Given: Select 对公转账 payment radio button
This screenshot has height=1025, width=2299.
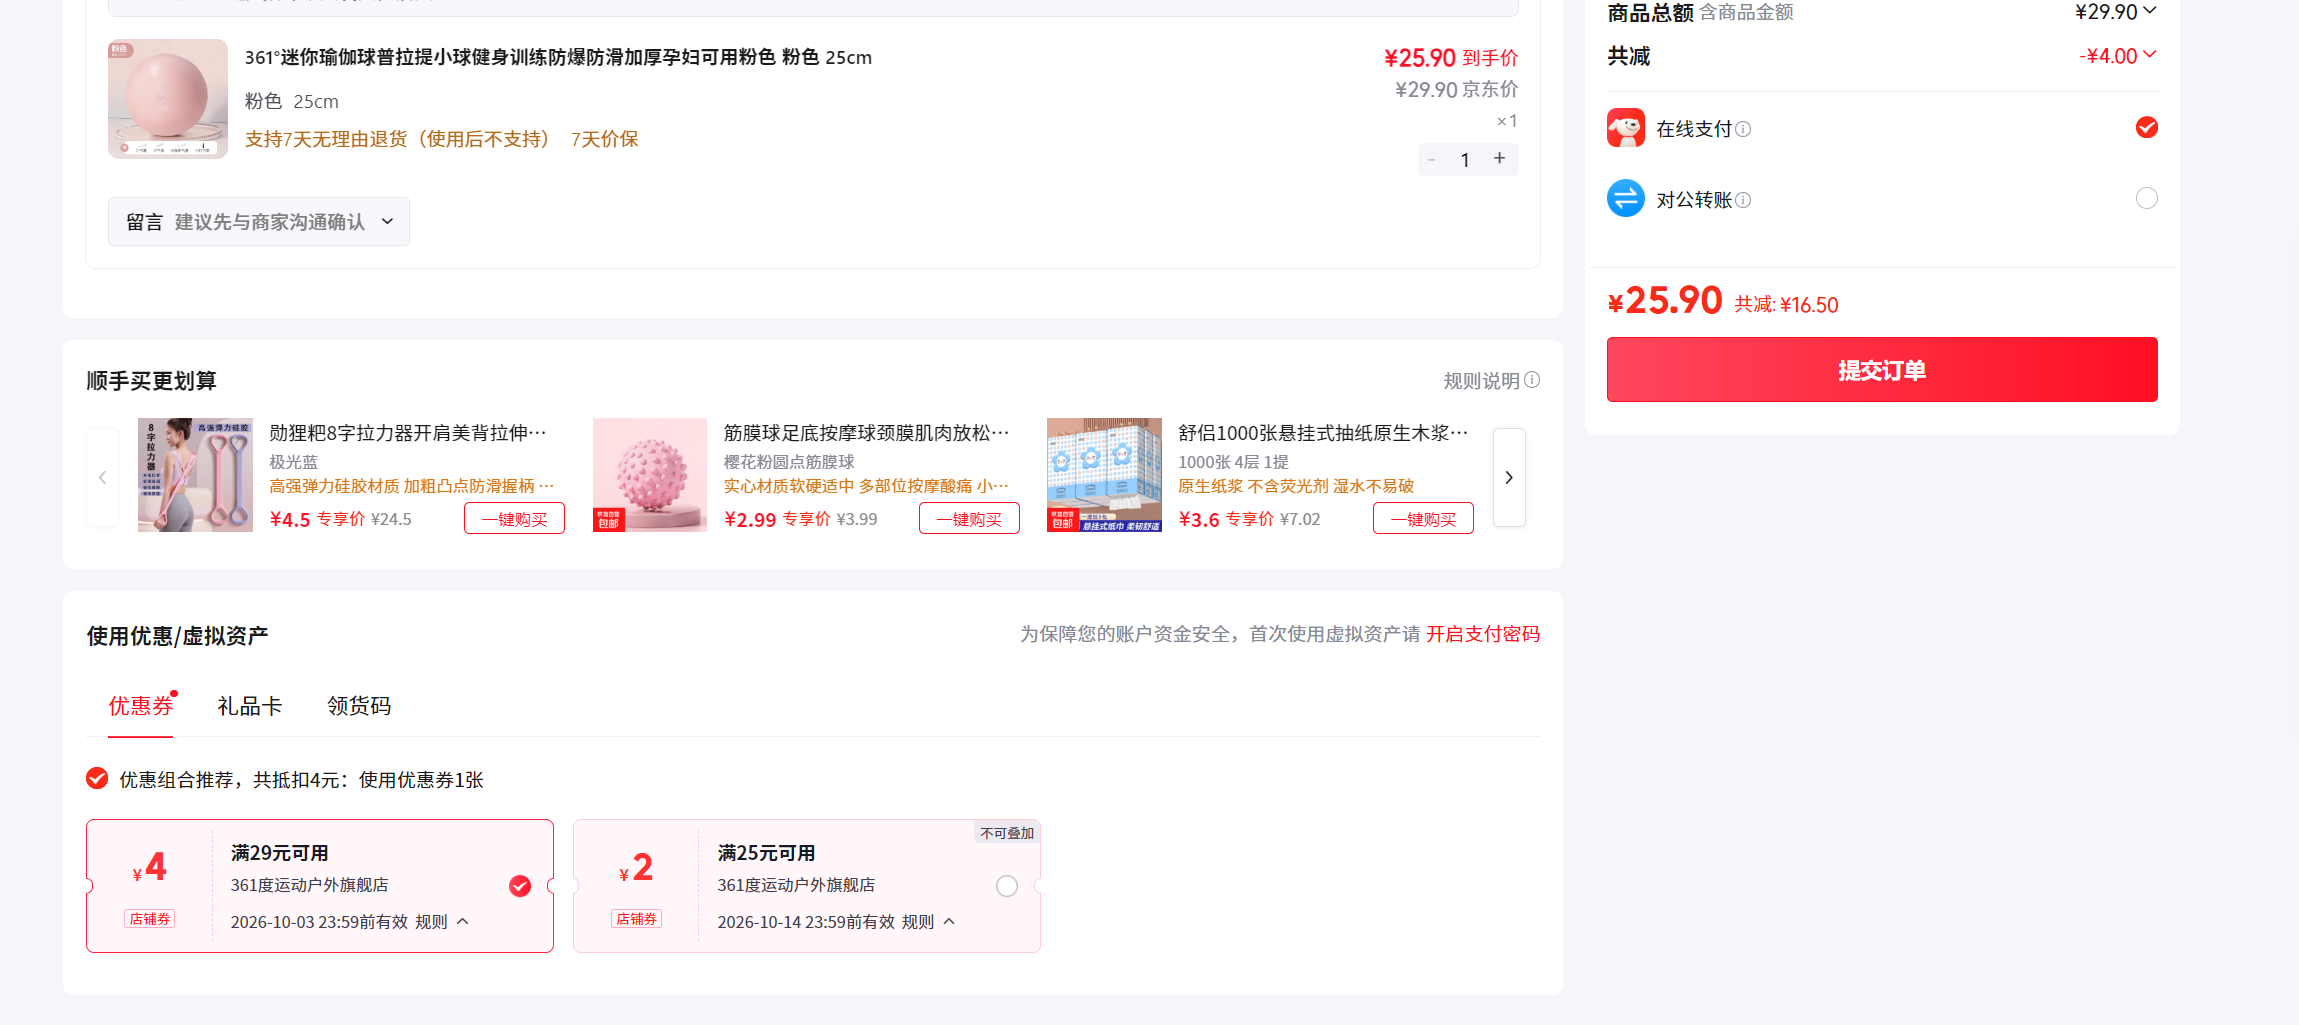Looking at the screenshot, I should click(2146, 198).
